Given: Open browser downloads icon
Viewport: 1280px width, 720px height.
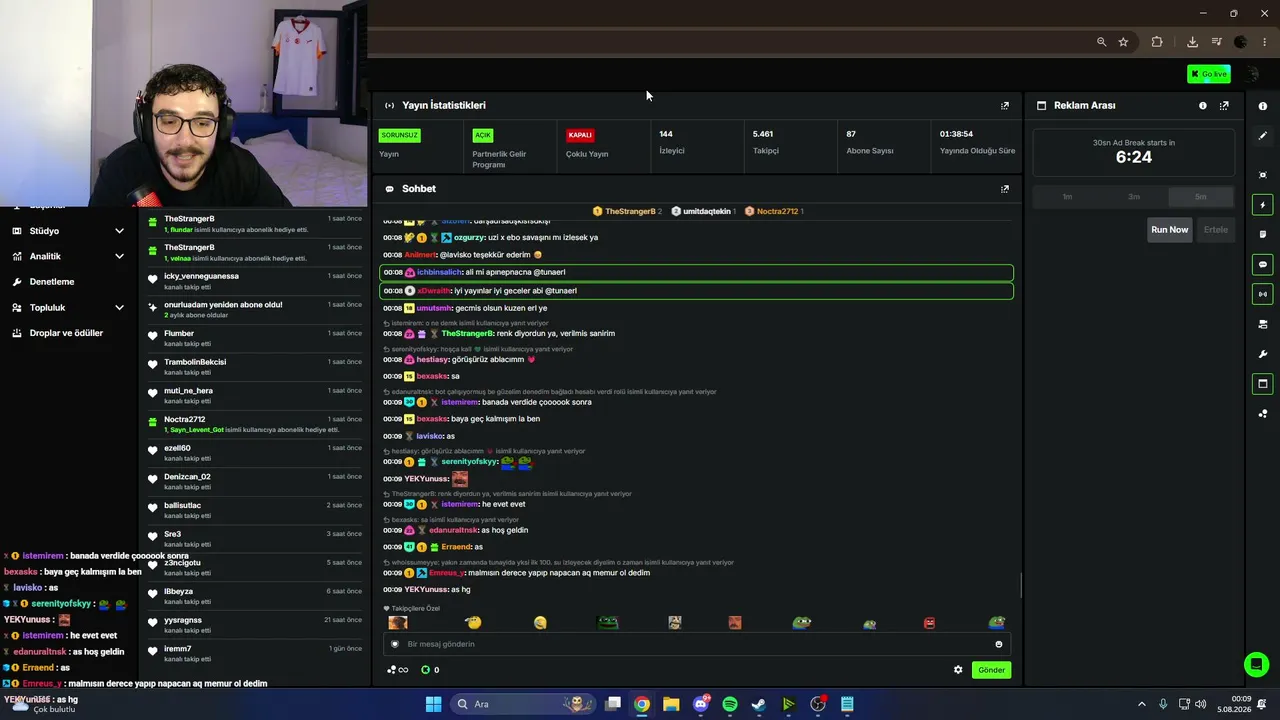Looking at the screenshot, I should tap(1192, 42).
